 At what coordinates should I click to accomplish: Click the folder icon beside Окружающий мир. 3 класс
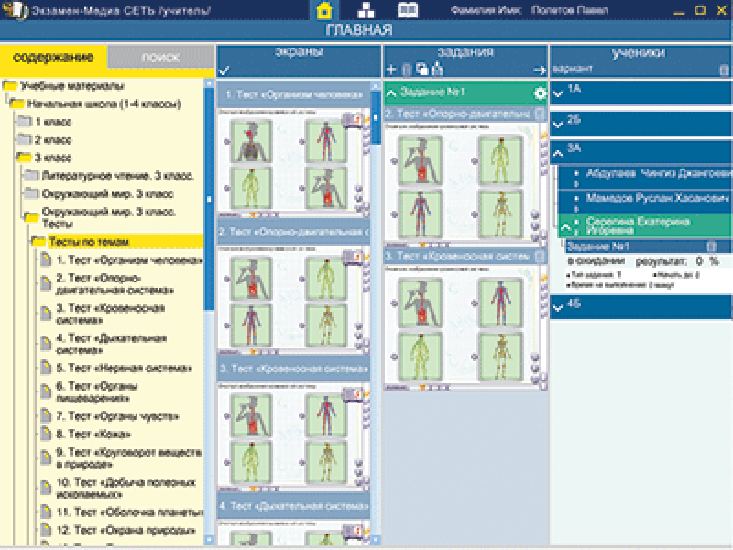tap(31, 193)
